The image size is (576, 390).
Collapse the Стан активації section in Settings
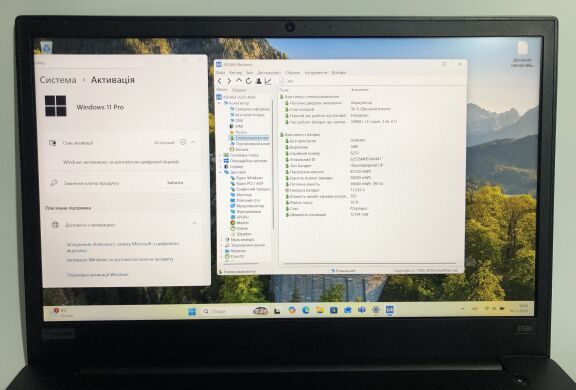[193, 142]
